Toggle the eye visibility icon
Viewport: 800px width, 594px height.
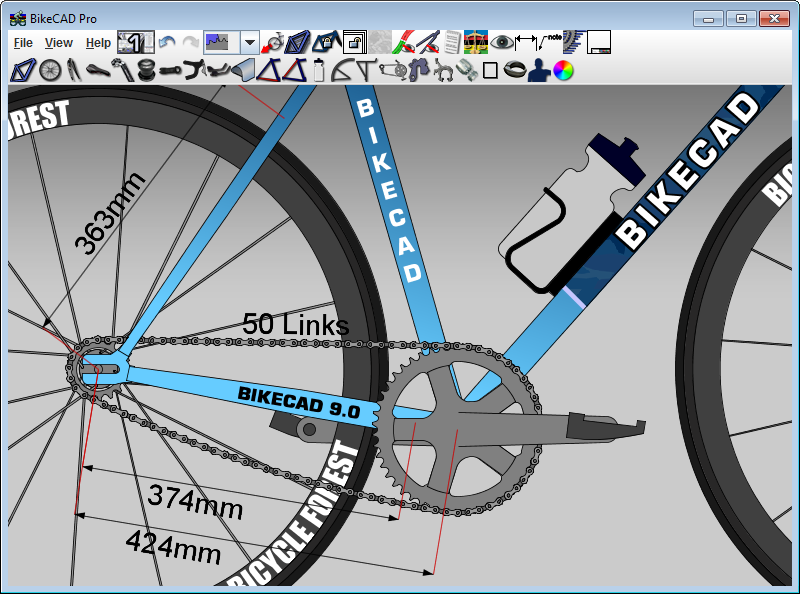coord(500,42)
